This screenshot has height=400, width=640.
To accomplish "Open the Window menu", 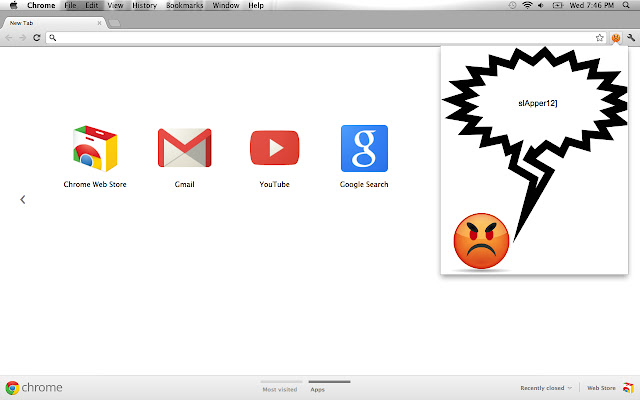I will click(x=226, y=5).
